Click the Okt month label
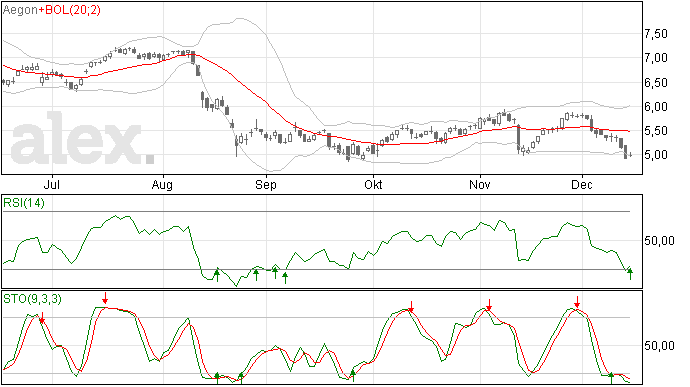The image size is (690, 387). (373, 184)
